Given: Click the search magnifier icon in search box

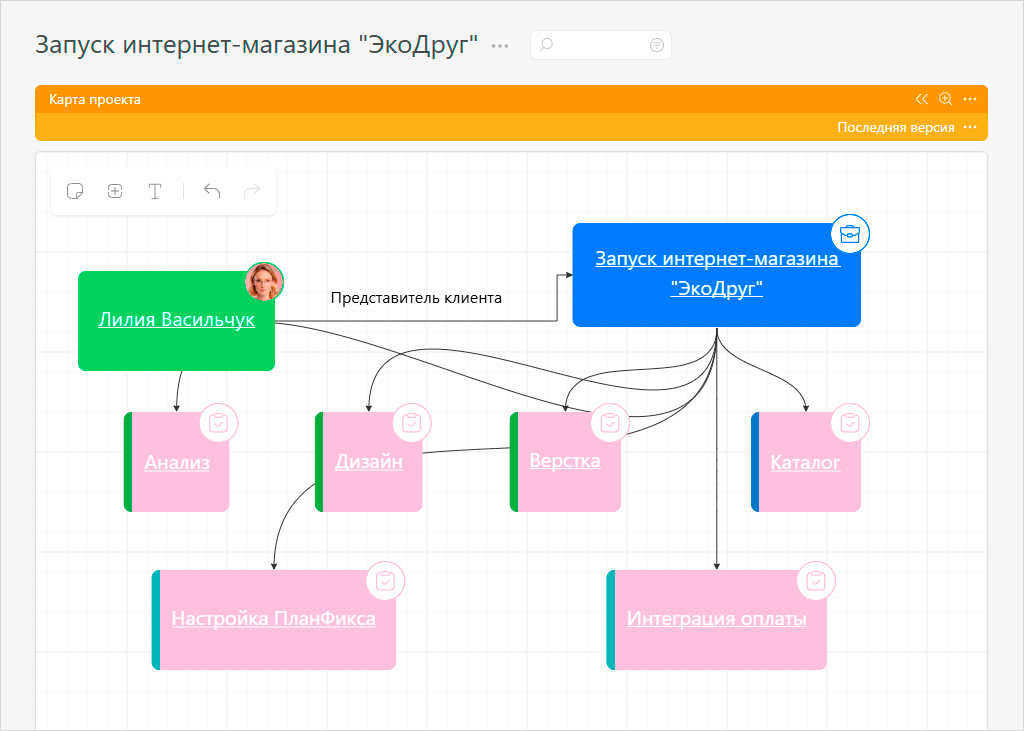Looking at the screenshot, I should click(x=547, y=44).
